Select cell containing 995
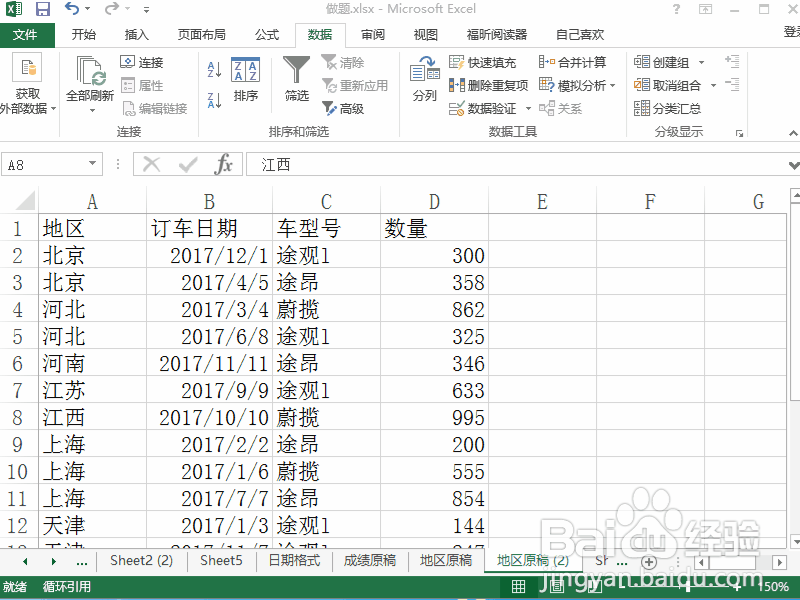Image resolution: width=800 pixels, height=600 pixels. pos(434,418)
